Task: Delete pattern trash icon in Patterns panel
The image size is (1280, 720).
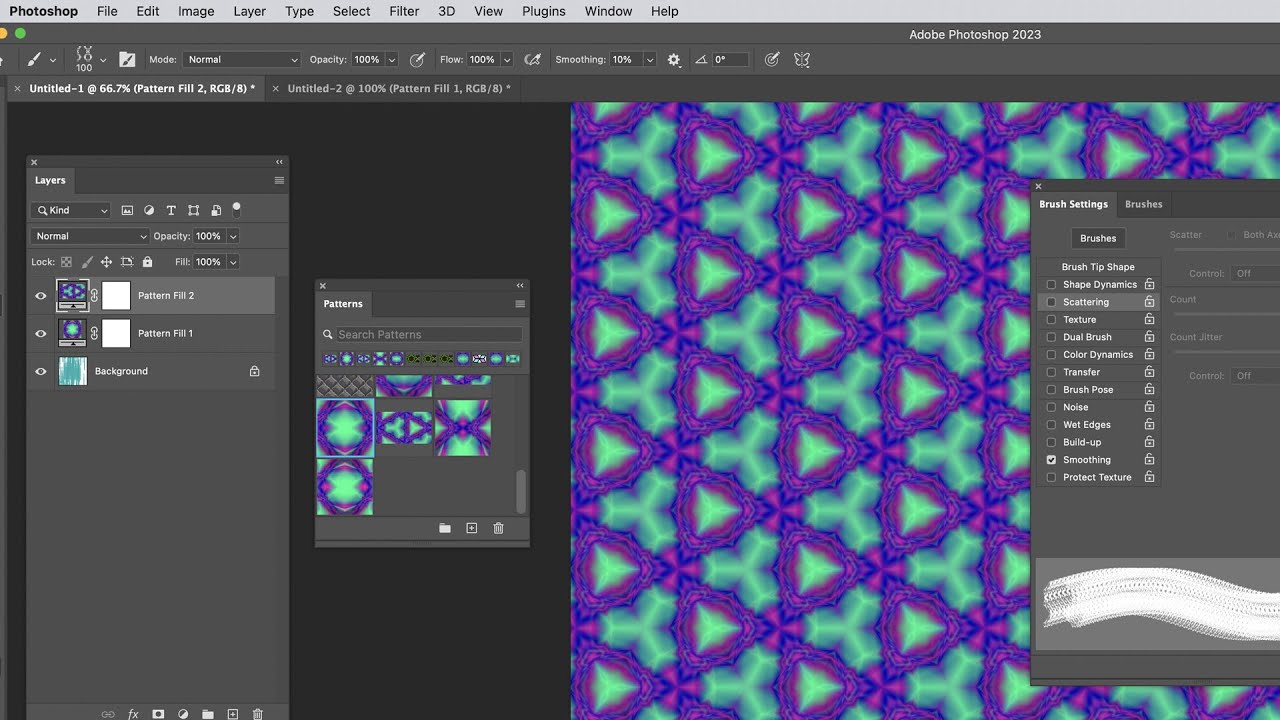Action: (x=499, y=528)
